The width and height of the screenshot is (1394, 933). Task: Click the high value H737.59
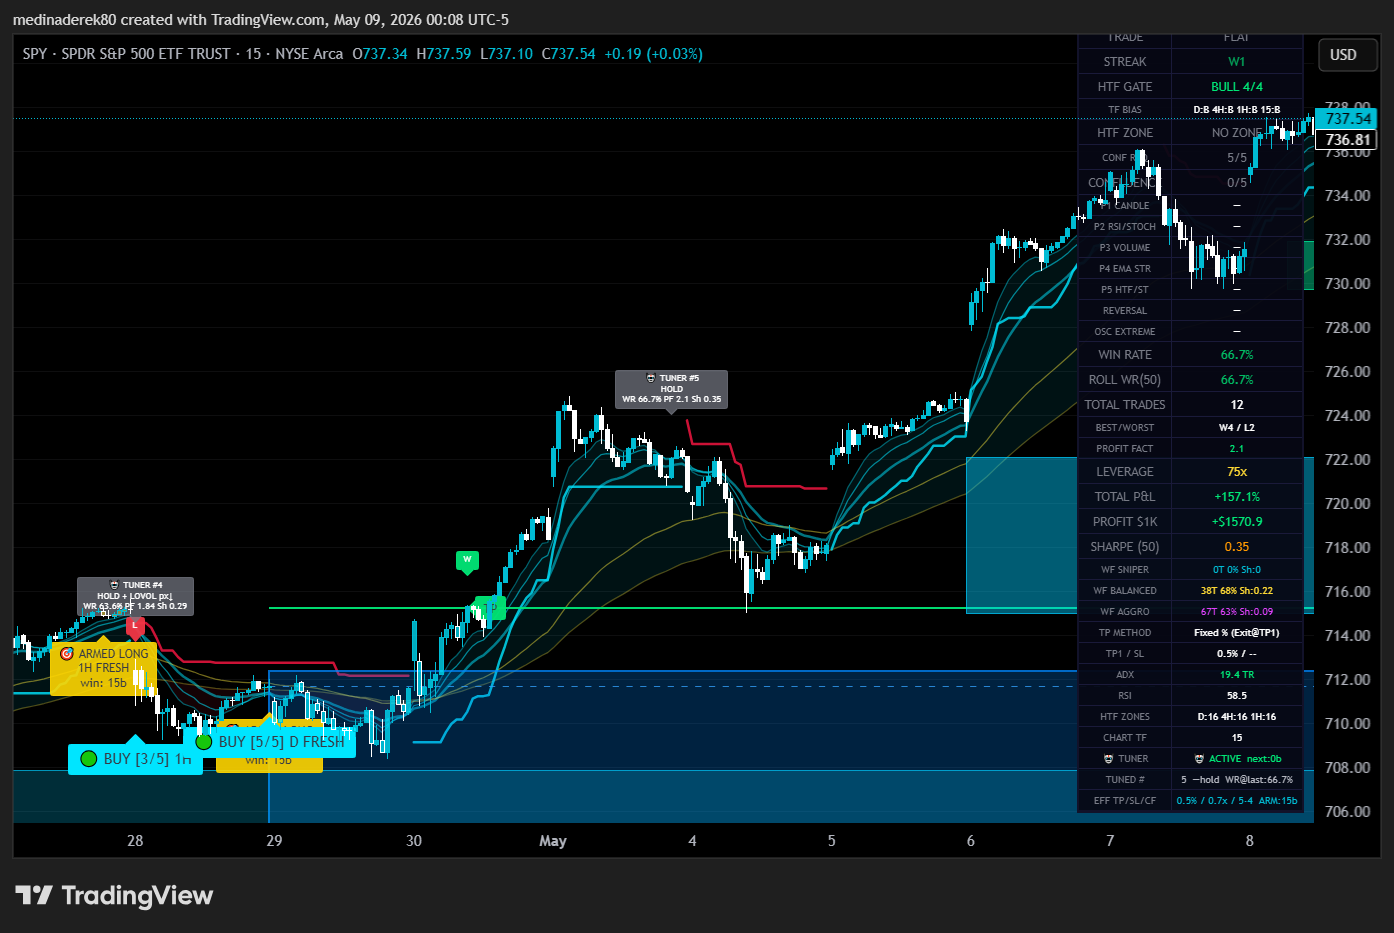point(444,54)
